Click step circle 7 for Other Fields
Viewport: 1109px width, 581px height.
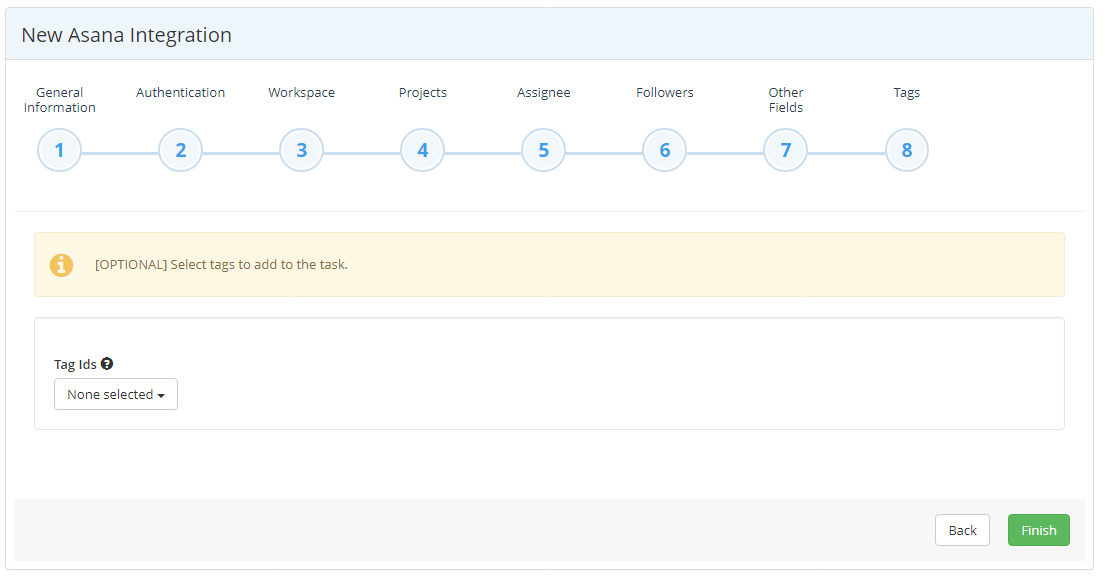[x=785, y=149]
